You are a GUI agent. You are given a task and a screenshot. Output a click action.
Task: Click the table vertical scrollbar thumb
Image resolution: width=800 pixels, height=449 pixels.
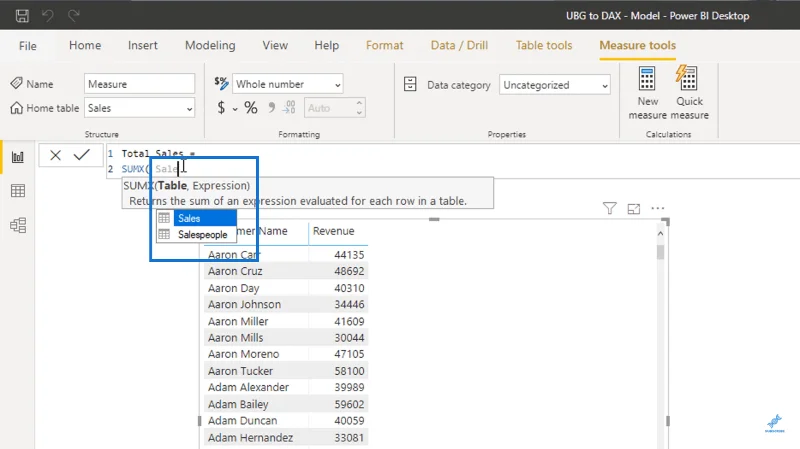[x=660, y=252]
